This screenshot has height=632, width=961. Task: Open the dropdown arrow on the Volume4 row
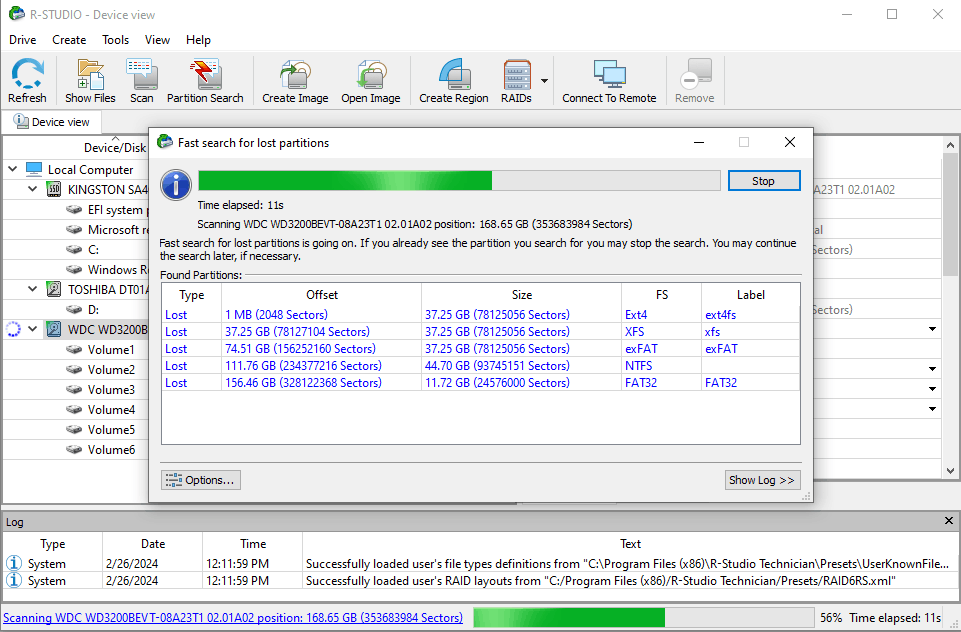(932, 409)
